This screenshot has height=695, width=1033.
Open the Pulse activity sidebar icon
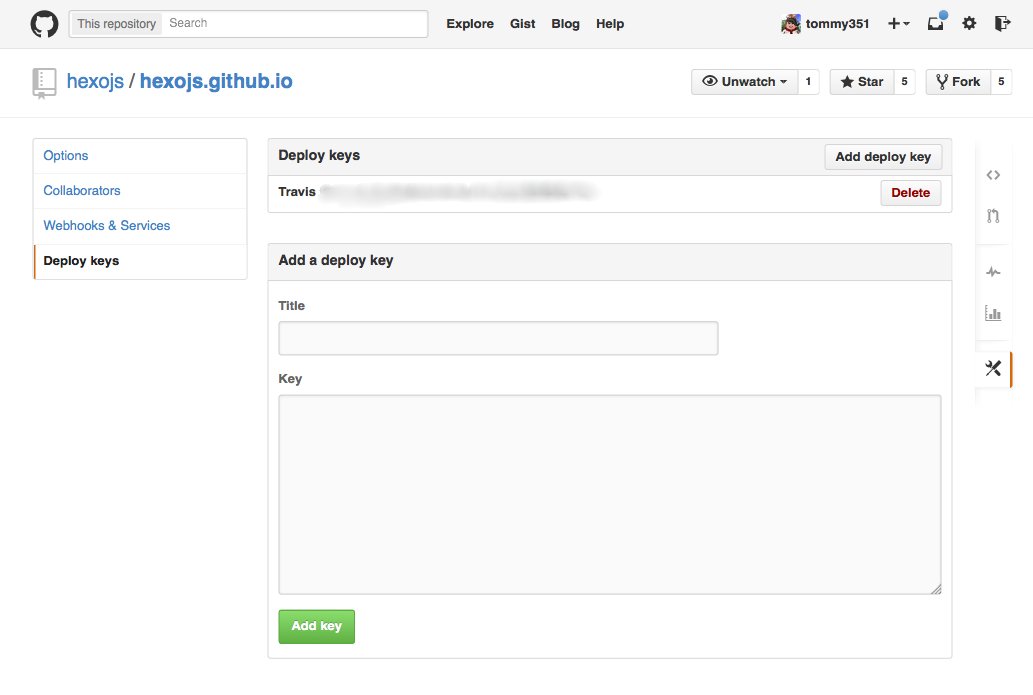point(992,272)
